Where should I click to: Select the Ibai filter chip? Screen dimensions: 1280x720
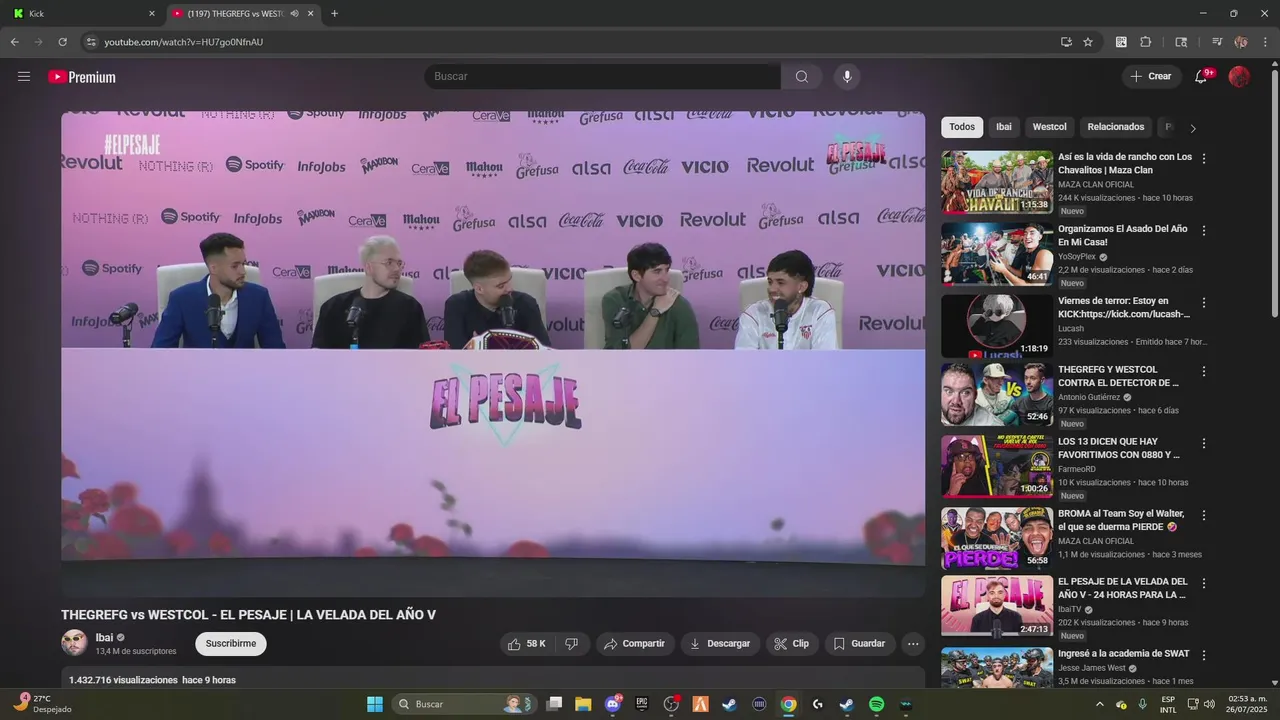tap(1003, 127)
